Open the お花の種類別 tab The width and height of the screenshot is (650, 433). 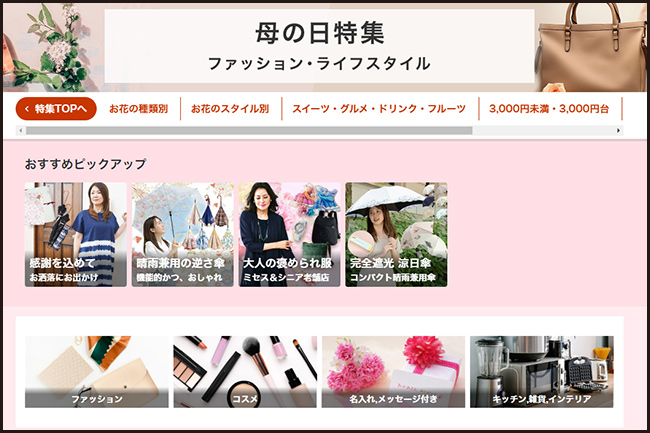[x=138, y=109]
